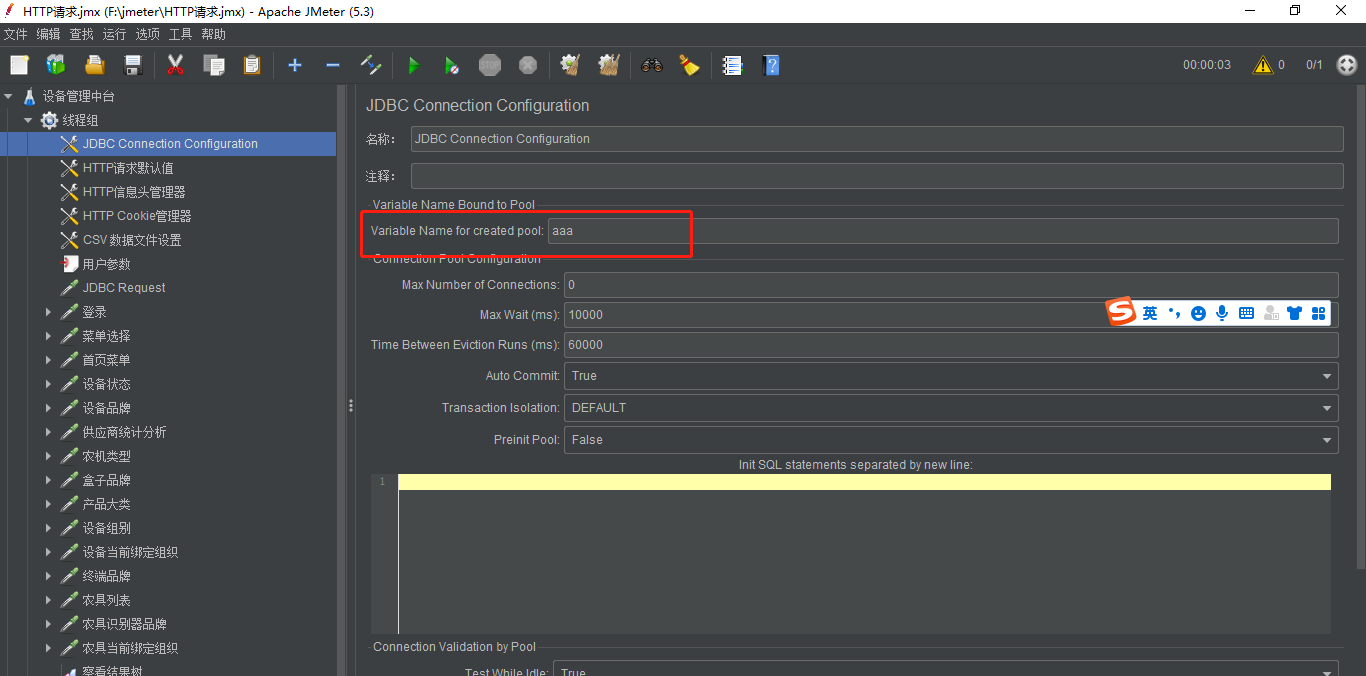
Task: Click the 名称 name input field
Action: 877,139
